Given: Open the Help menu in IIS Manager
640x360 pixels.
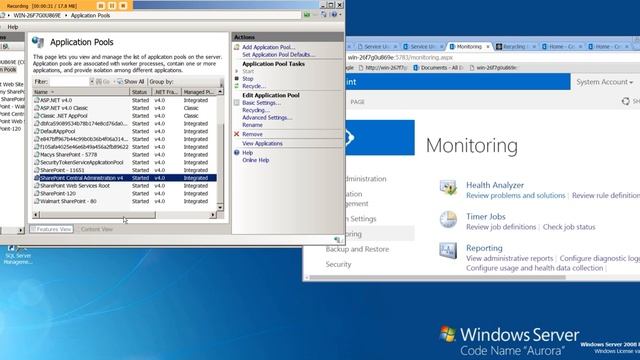Looking at the screenshot, I should click(13, 27).
